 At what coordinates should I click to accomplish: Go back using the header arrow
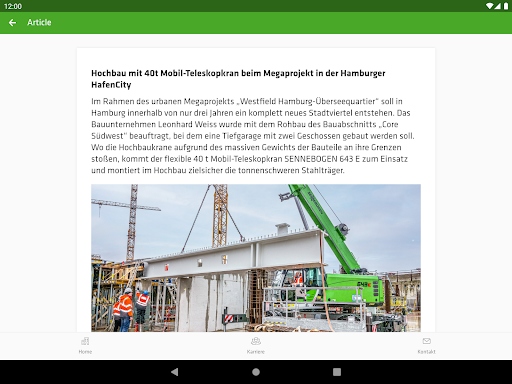click(x=12, y=23)
